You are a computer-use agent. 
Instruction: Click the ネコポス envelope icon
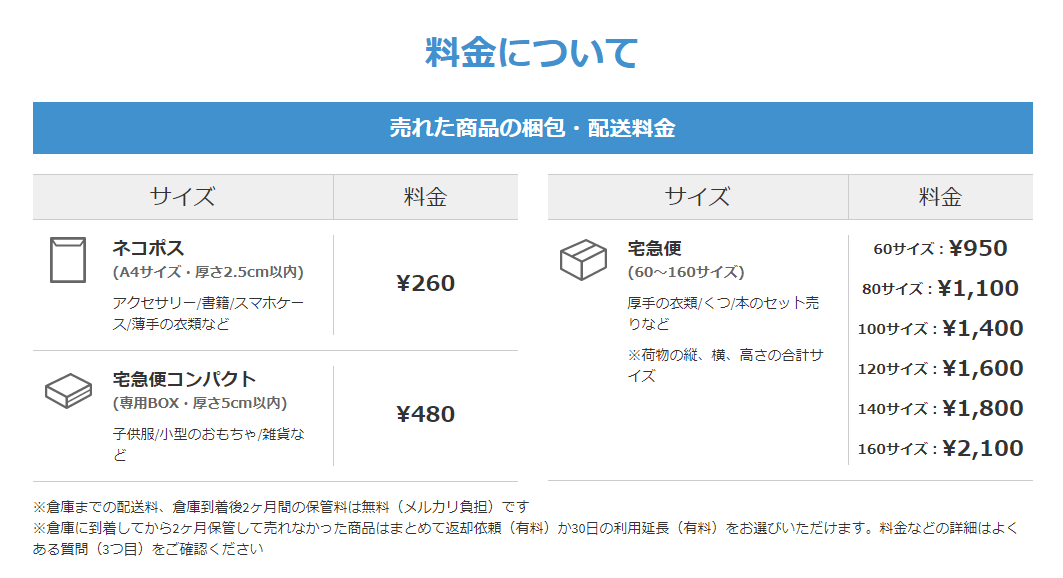(68, 260)
